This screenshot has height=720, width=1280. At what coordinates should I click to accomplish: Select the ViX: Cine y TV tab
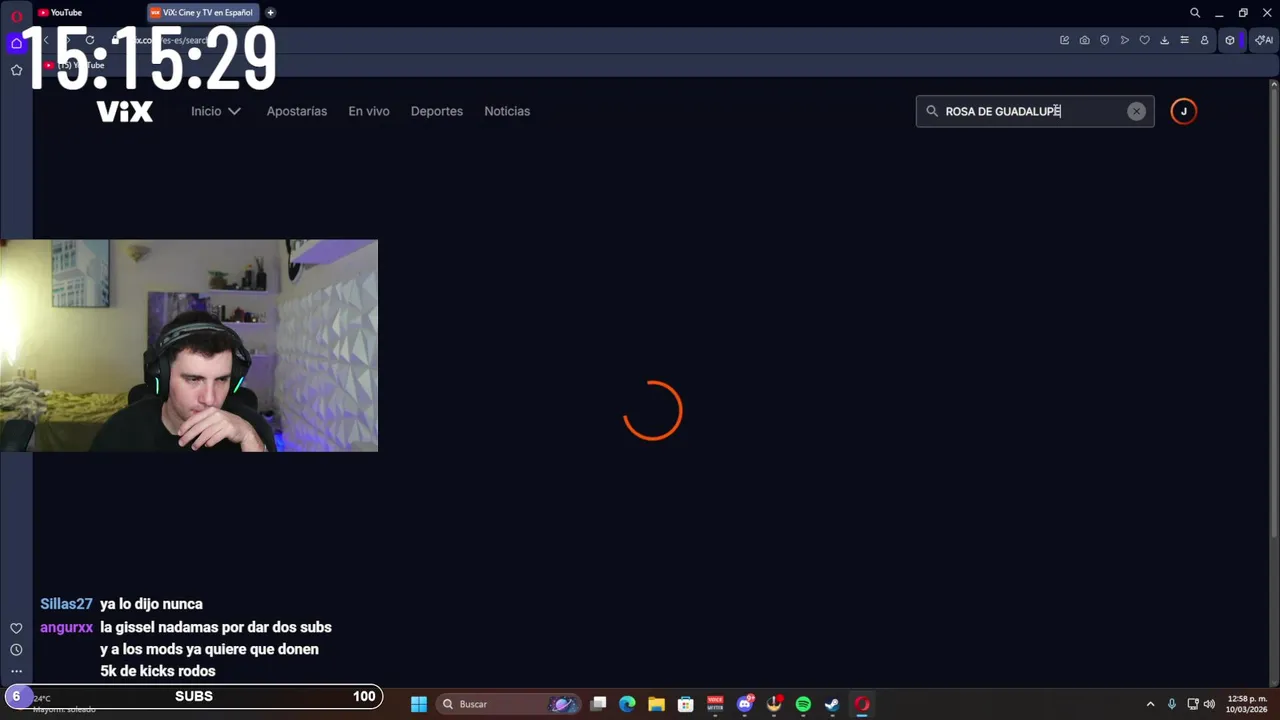pyautogui.click(x=203, y=13)
